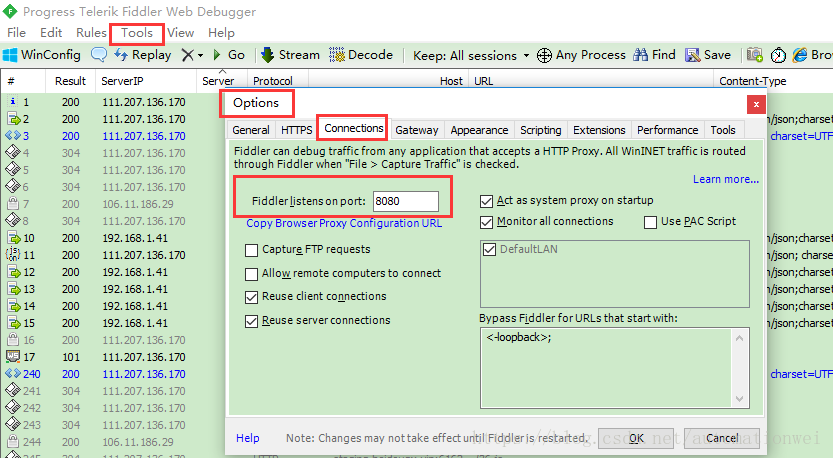Launch the Browse IE toolbar icon
The width and height of the screenshot is (833, 458).
tap(800, 55)
